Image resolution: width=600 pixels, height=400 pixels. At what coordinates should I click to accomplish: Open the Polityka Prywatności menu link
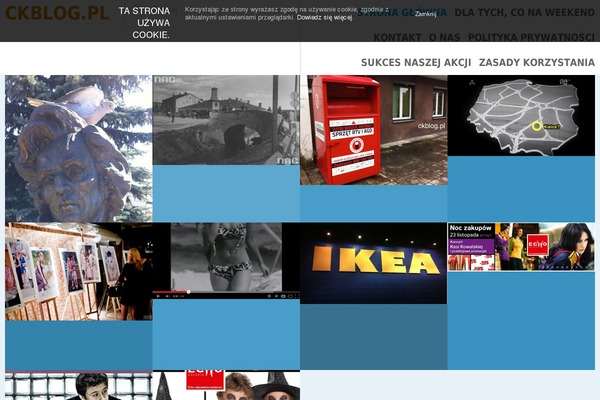click(x=532, y=38)
